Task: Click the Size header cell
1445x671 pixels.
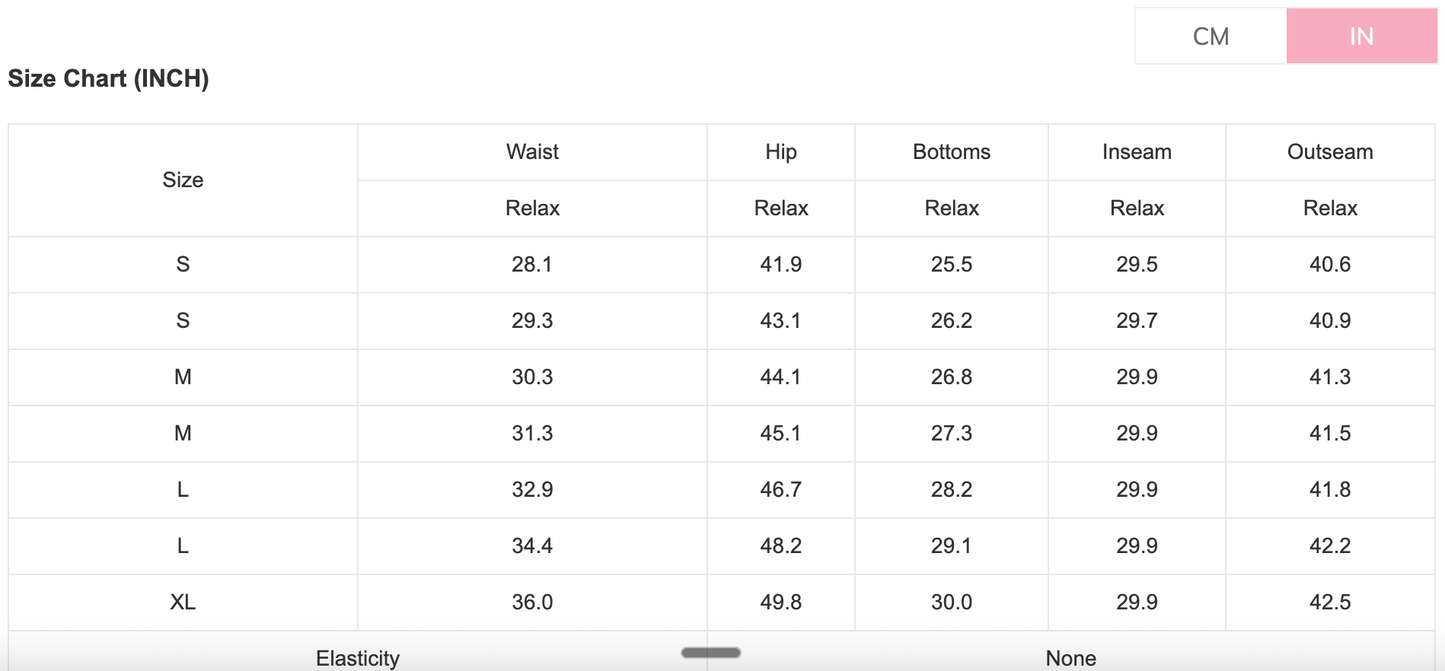Action: (x=183, y=180)
